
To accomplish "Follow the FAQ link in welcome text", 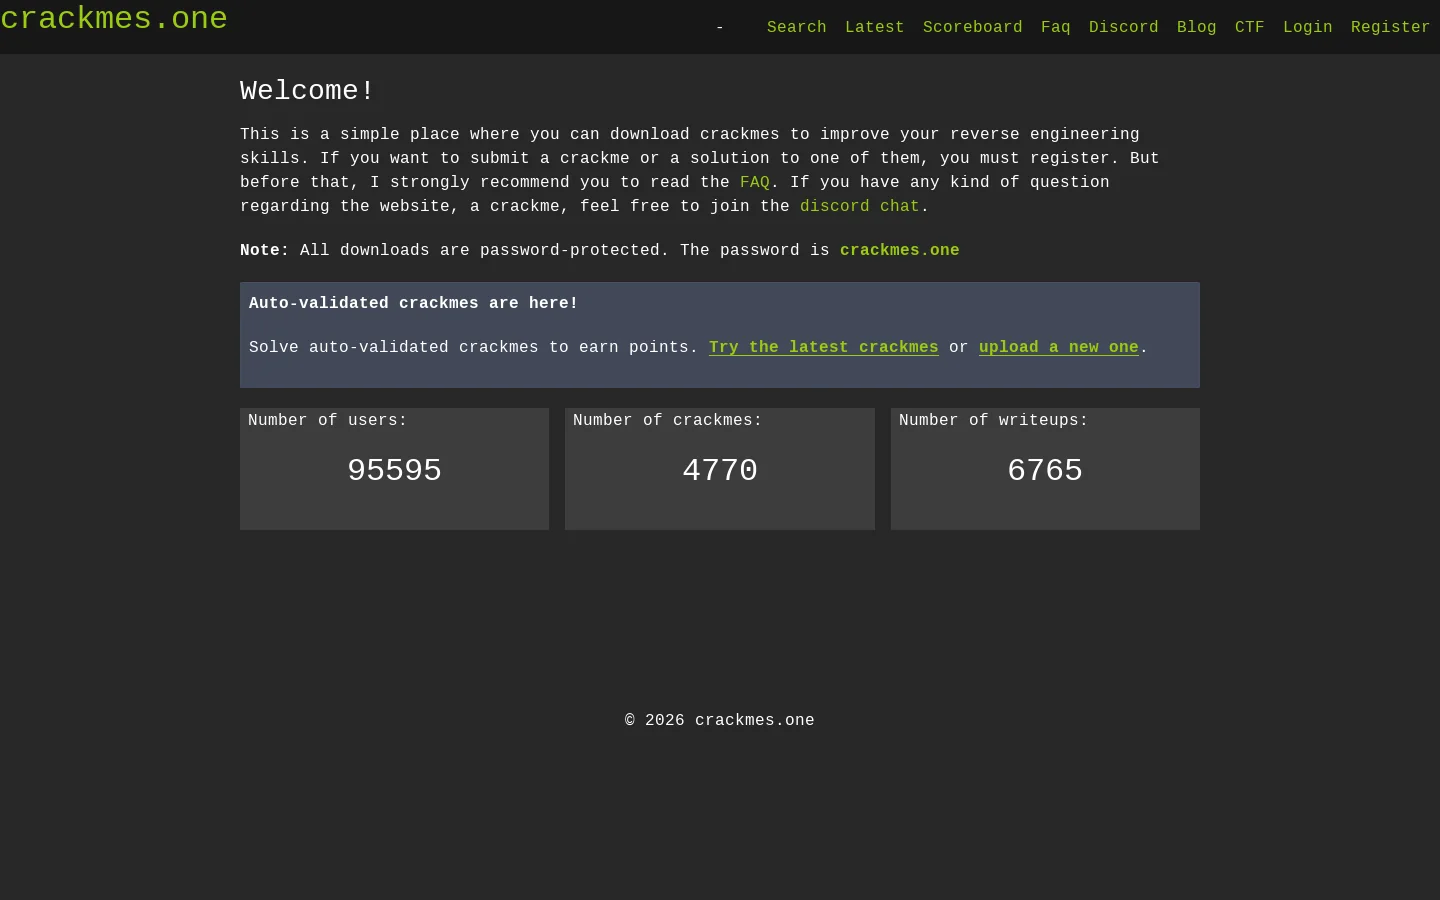I will [755, 182].
